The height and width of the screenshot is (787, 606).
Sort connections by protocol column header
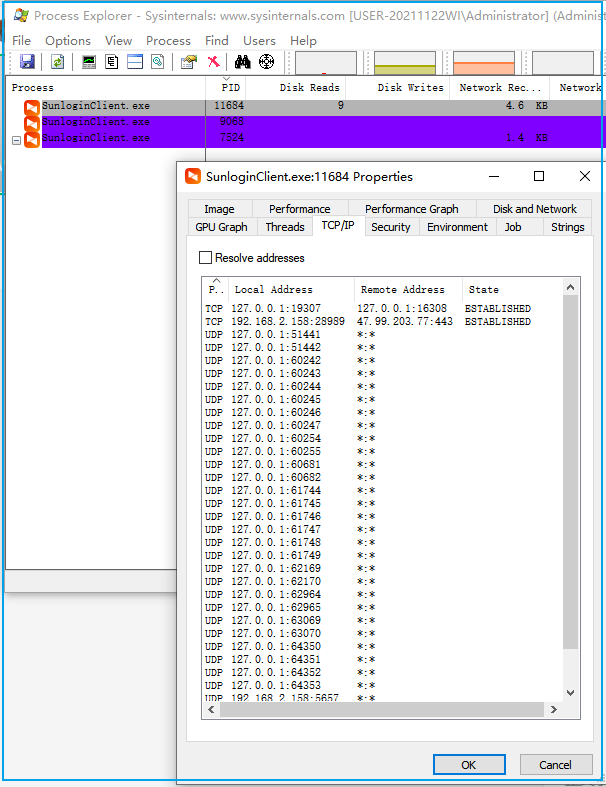pyautogui.click(x=215, y=290)
